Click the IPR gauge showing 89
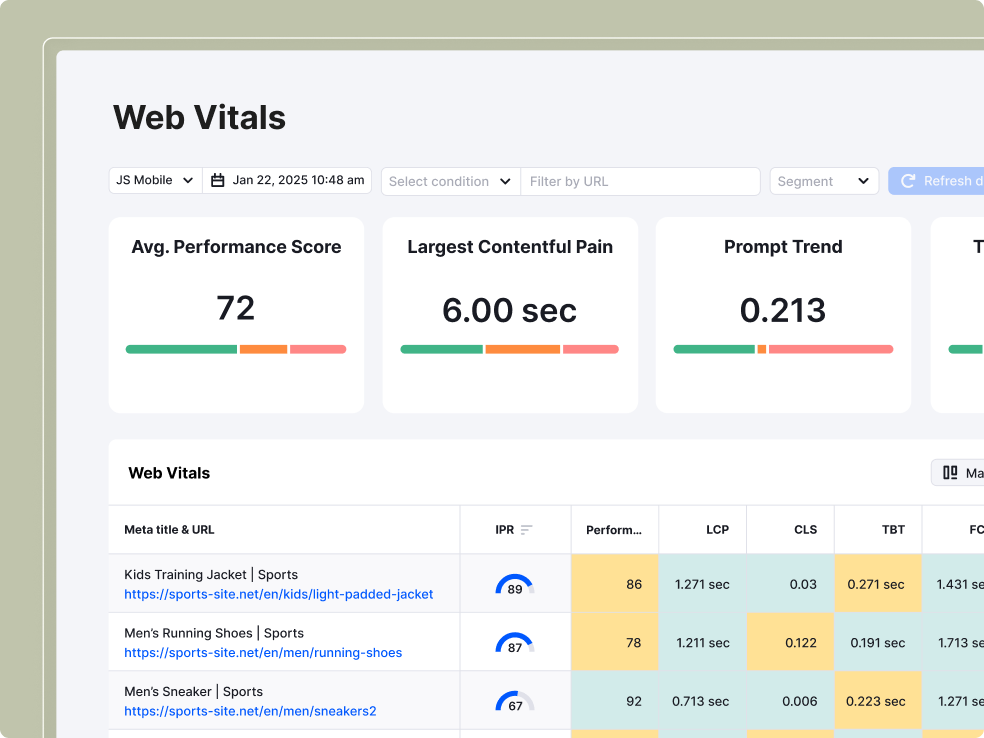The width and height of the screenshot is (984, 738). click(515, 585)
